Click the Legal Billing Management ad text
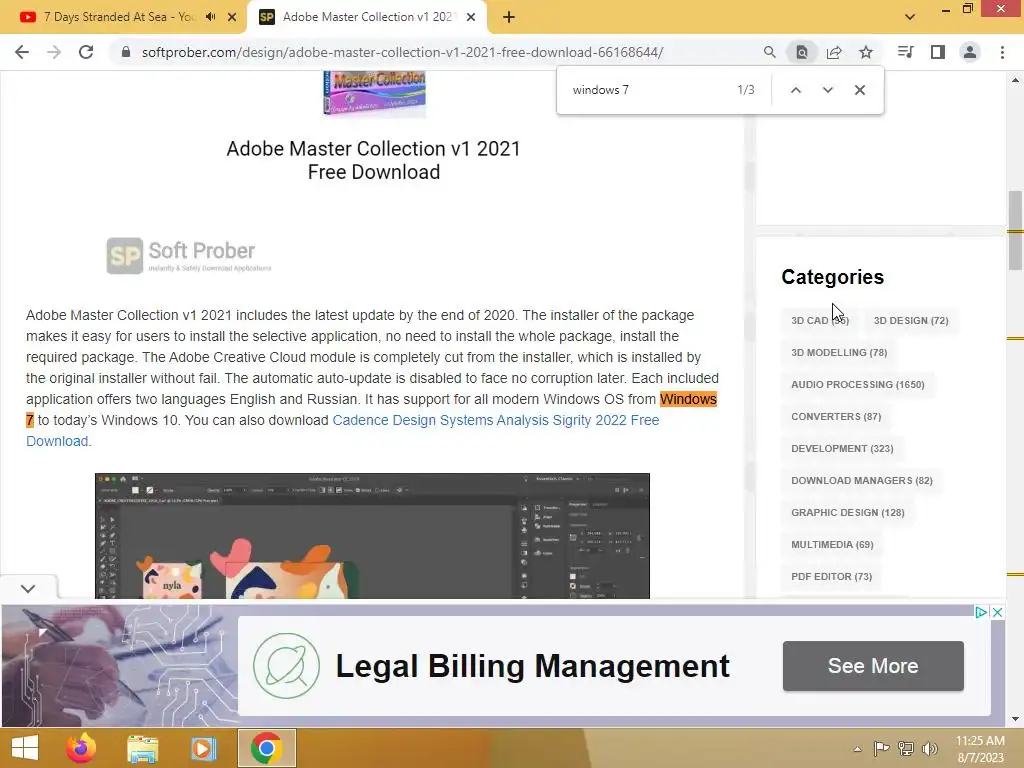This screenshot has width=1024, height=768. click(x=532, y=666)
